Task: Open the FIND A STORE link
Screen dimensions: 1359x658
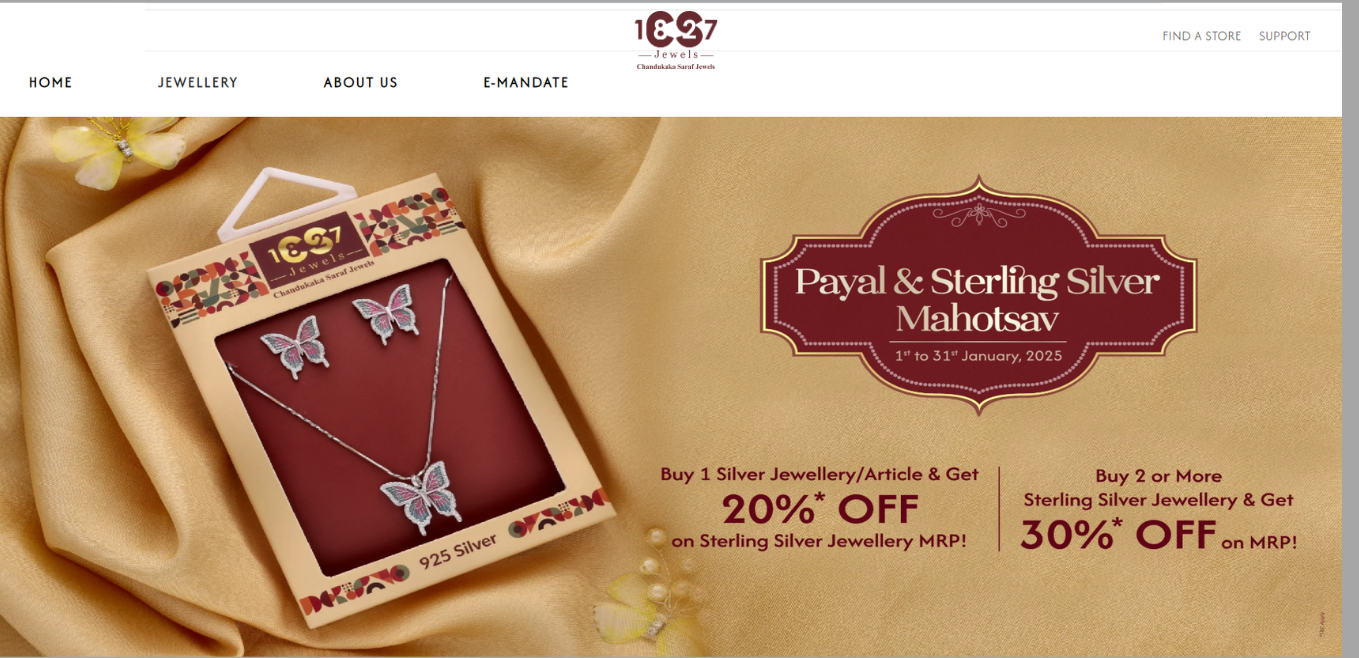Action: click(1201, 36)
